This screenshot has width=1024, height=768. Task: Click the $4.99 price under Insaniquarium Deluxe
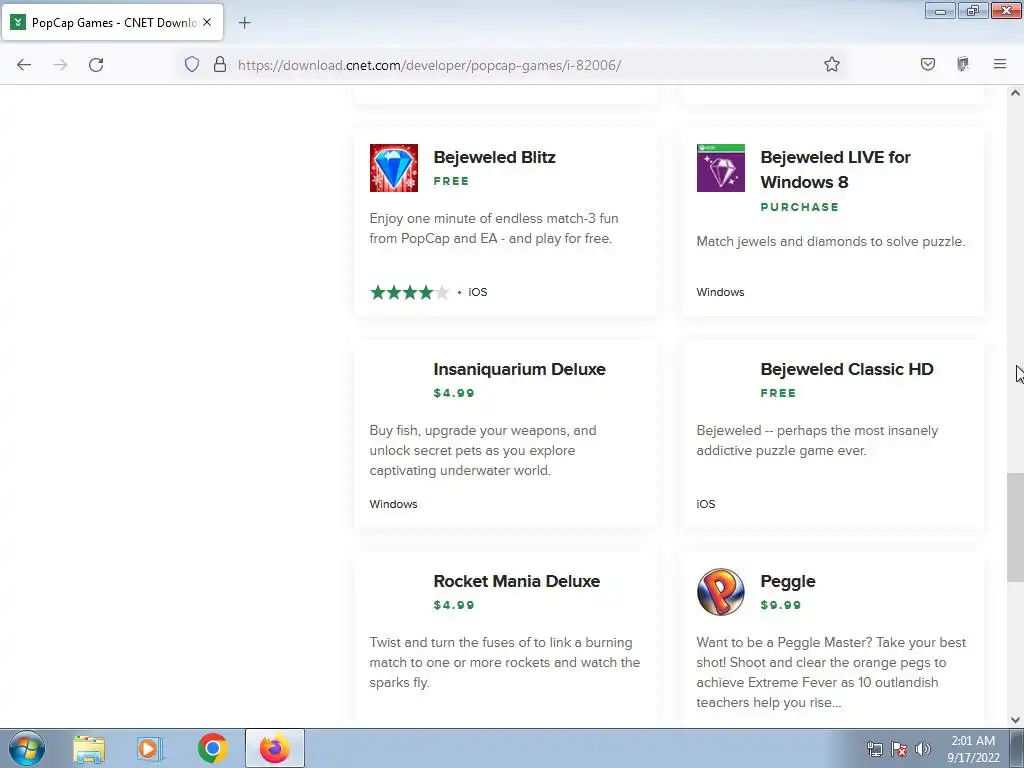coord(454,393)
